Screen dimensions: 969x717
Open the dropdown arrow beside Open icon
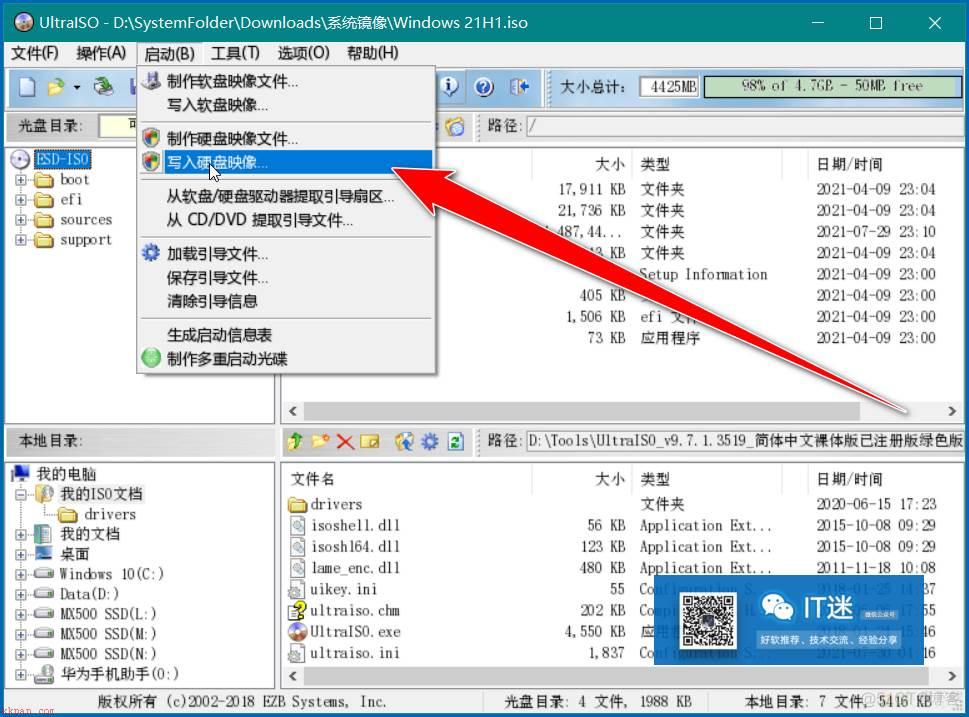coord(77,87)
